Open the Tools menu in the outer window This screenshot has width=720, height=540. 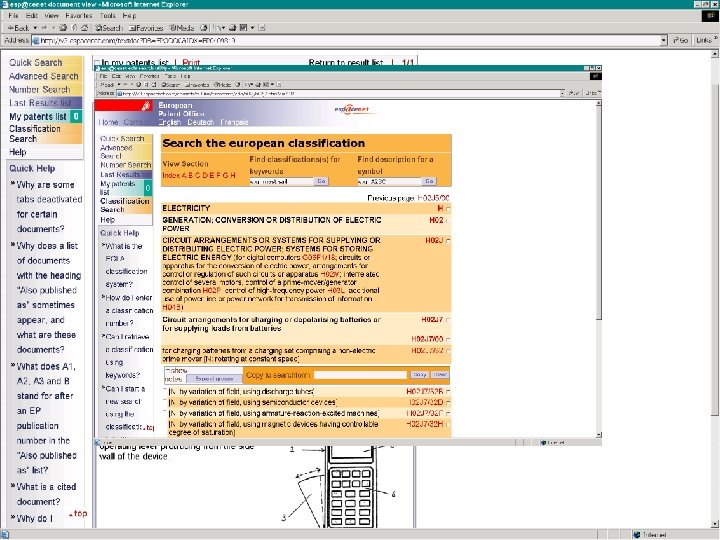point(108,16)
